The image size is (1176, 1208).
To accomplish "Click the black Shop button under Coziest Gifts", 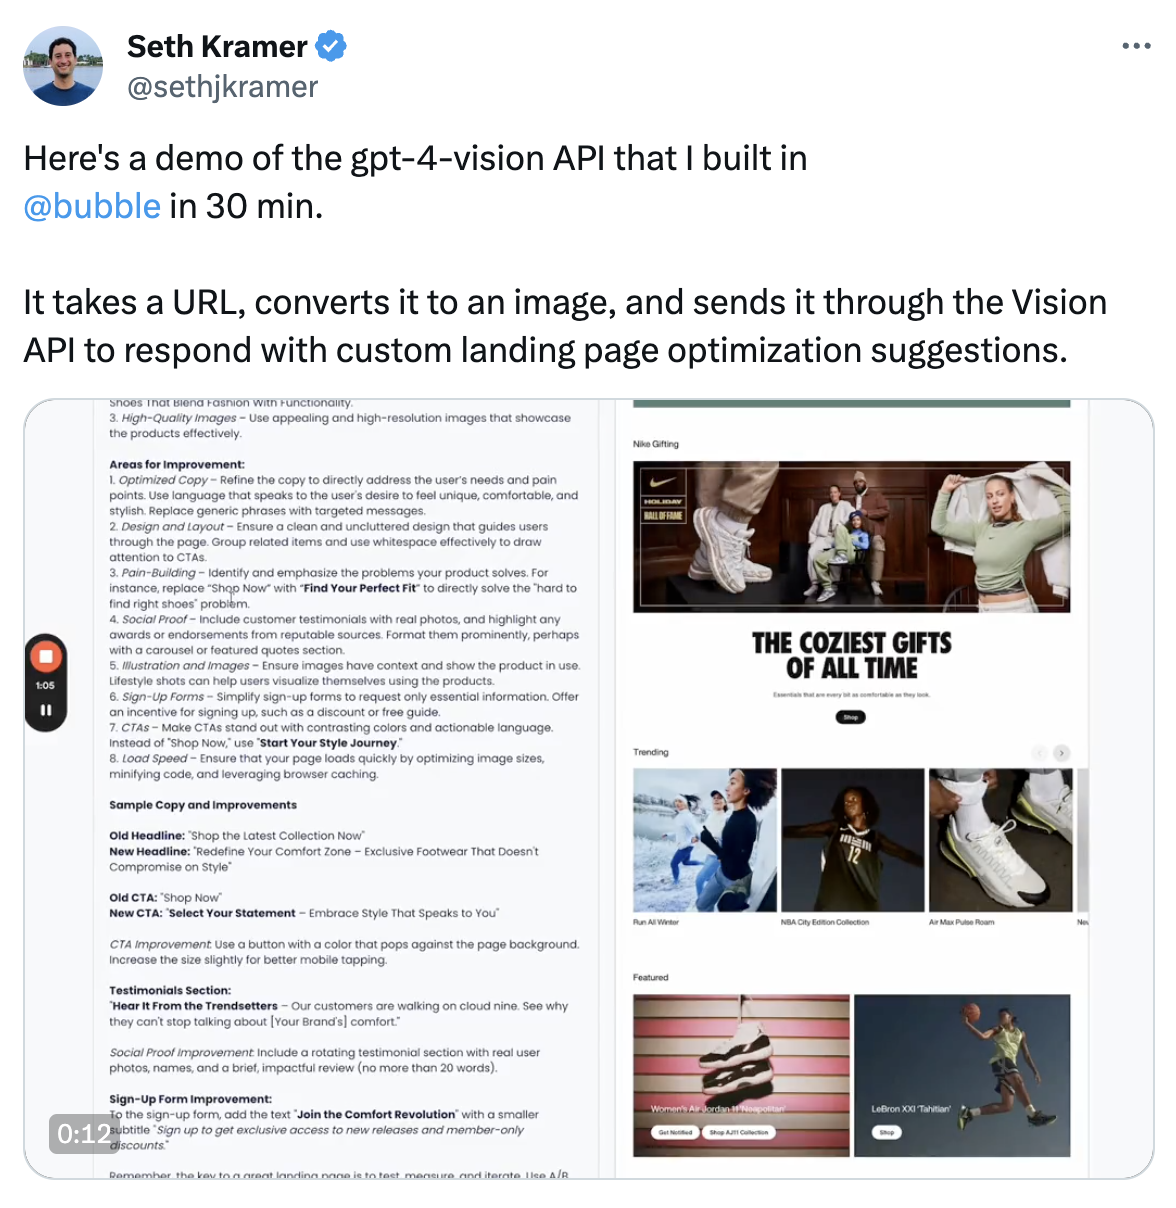I will 851,717.
